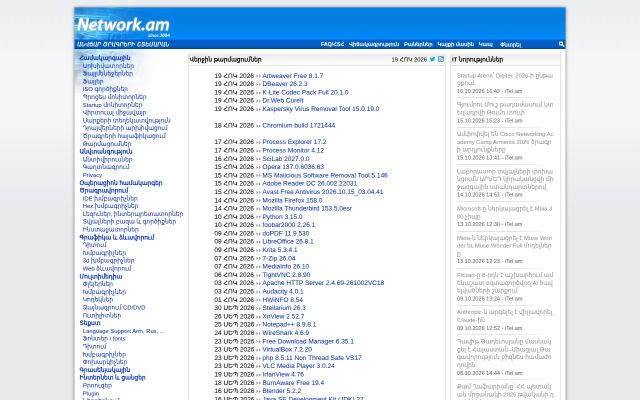Open Language Support Arm, Rus sidebar link
Screen dimensions: 640x400
click(124, 331)
